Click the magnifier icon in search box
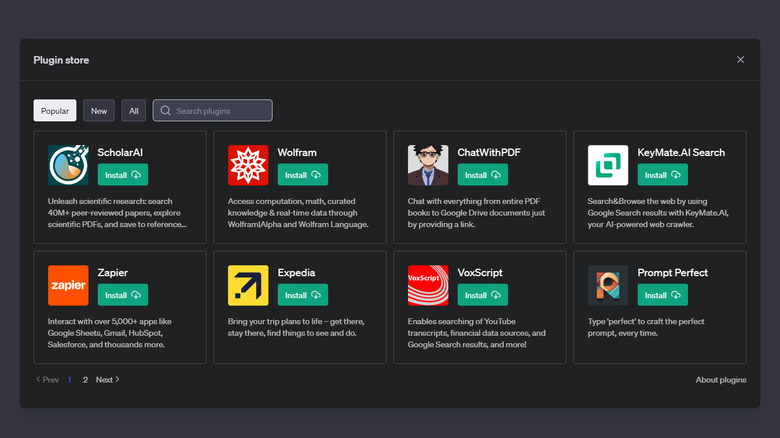This screenshot has width=780, height=438. point(165,110)
